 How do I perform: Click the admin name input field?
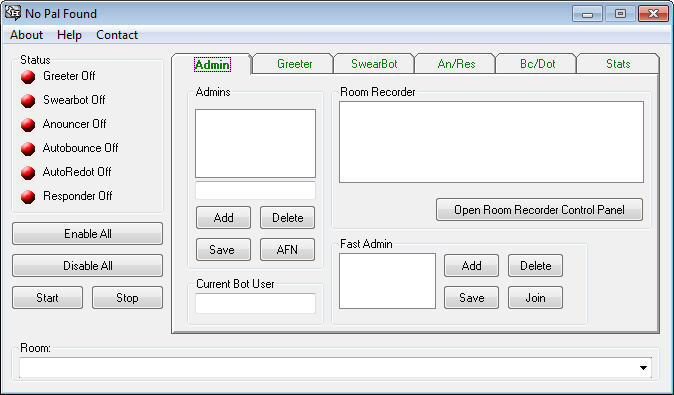click(255, 190)
